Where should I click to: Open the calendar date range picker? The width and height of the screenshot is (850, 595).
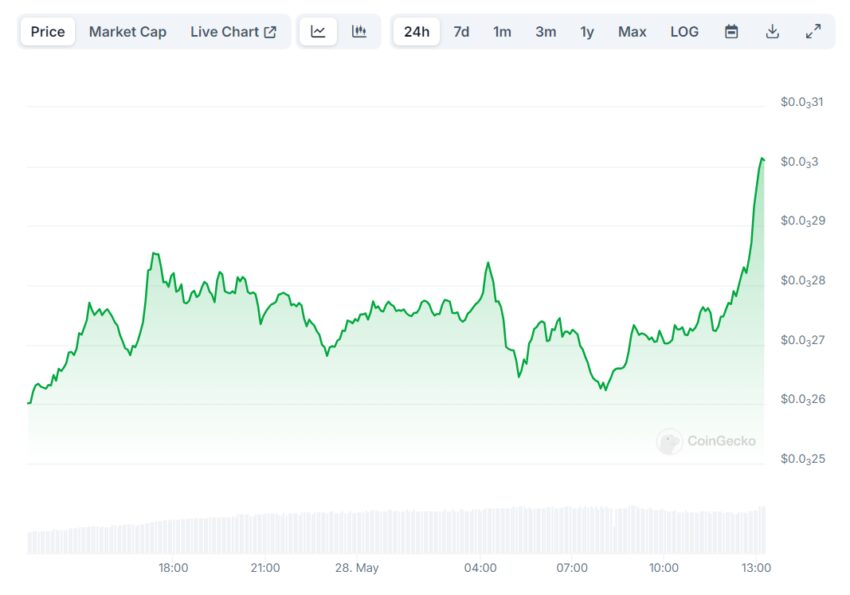(731, 31)
